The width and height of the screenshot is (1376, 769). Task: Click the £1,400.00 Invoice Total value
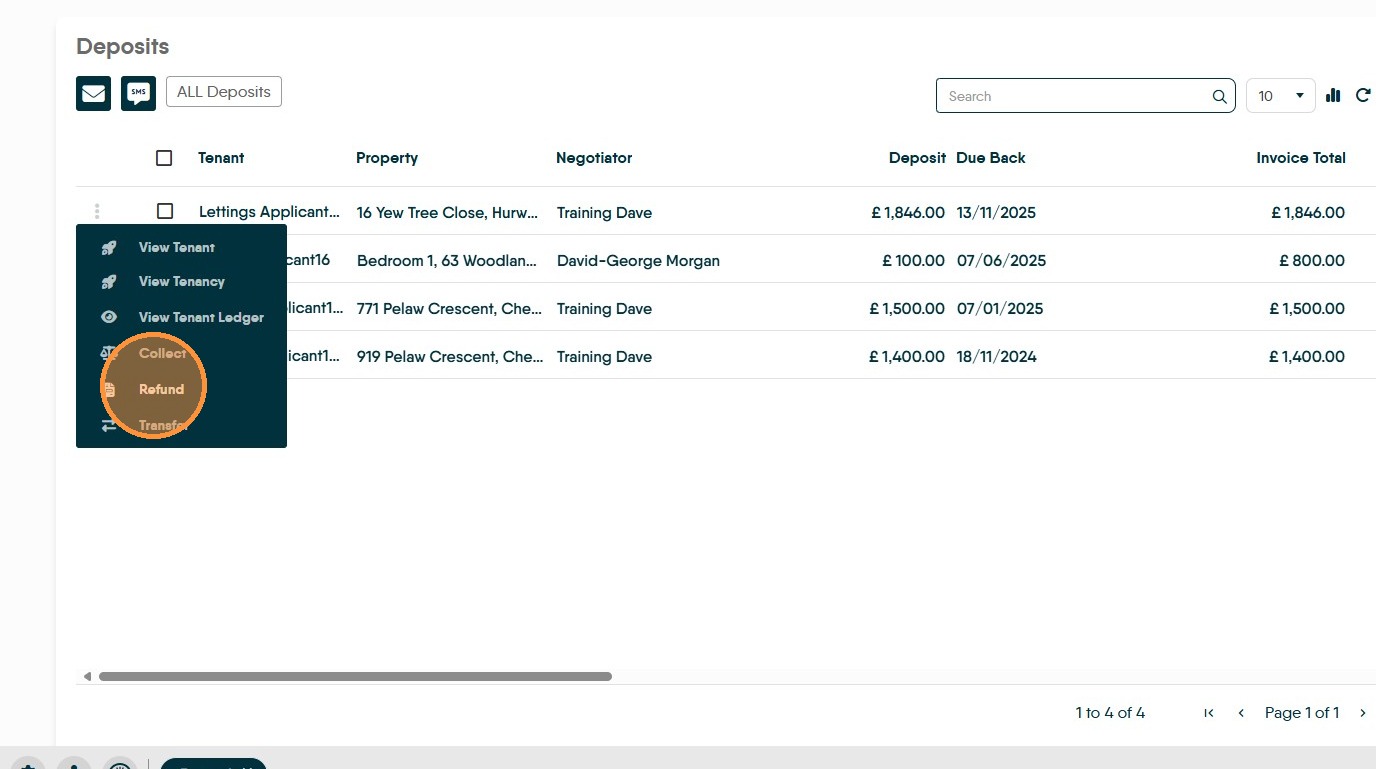(1307, 357)
